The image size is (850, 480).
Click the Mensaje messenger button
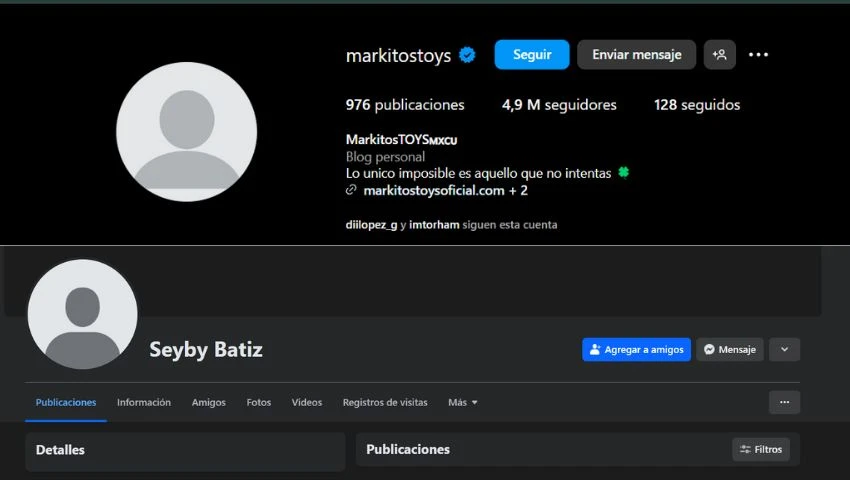pos(729,350)
